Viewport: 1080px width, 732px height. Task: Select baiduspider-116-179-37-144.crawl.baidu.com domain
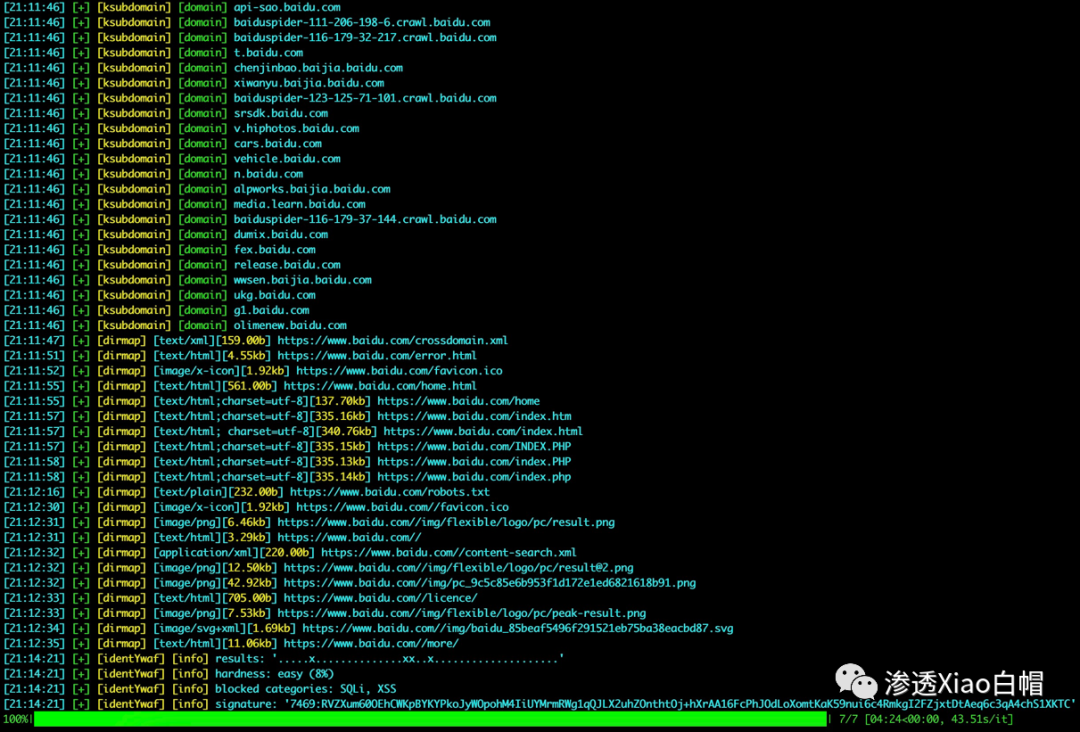point(365,219)
